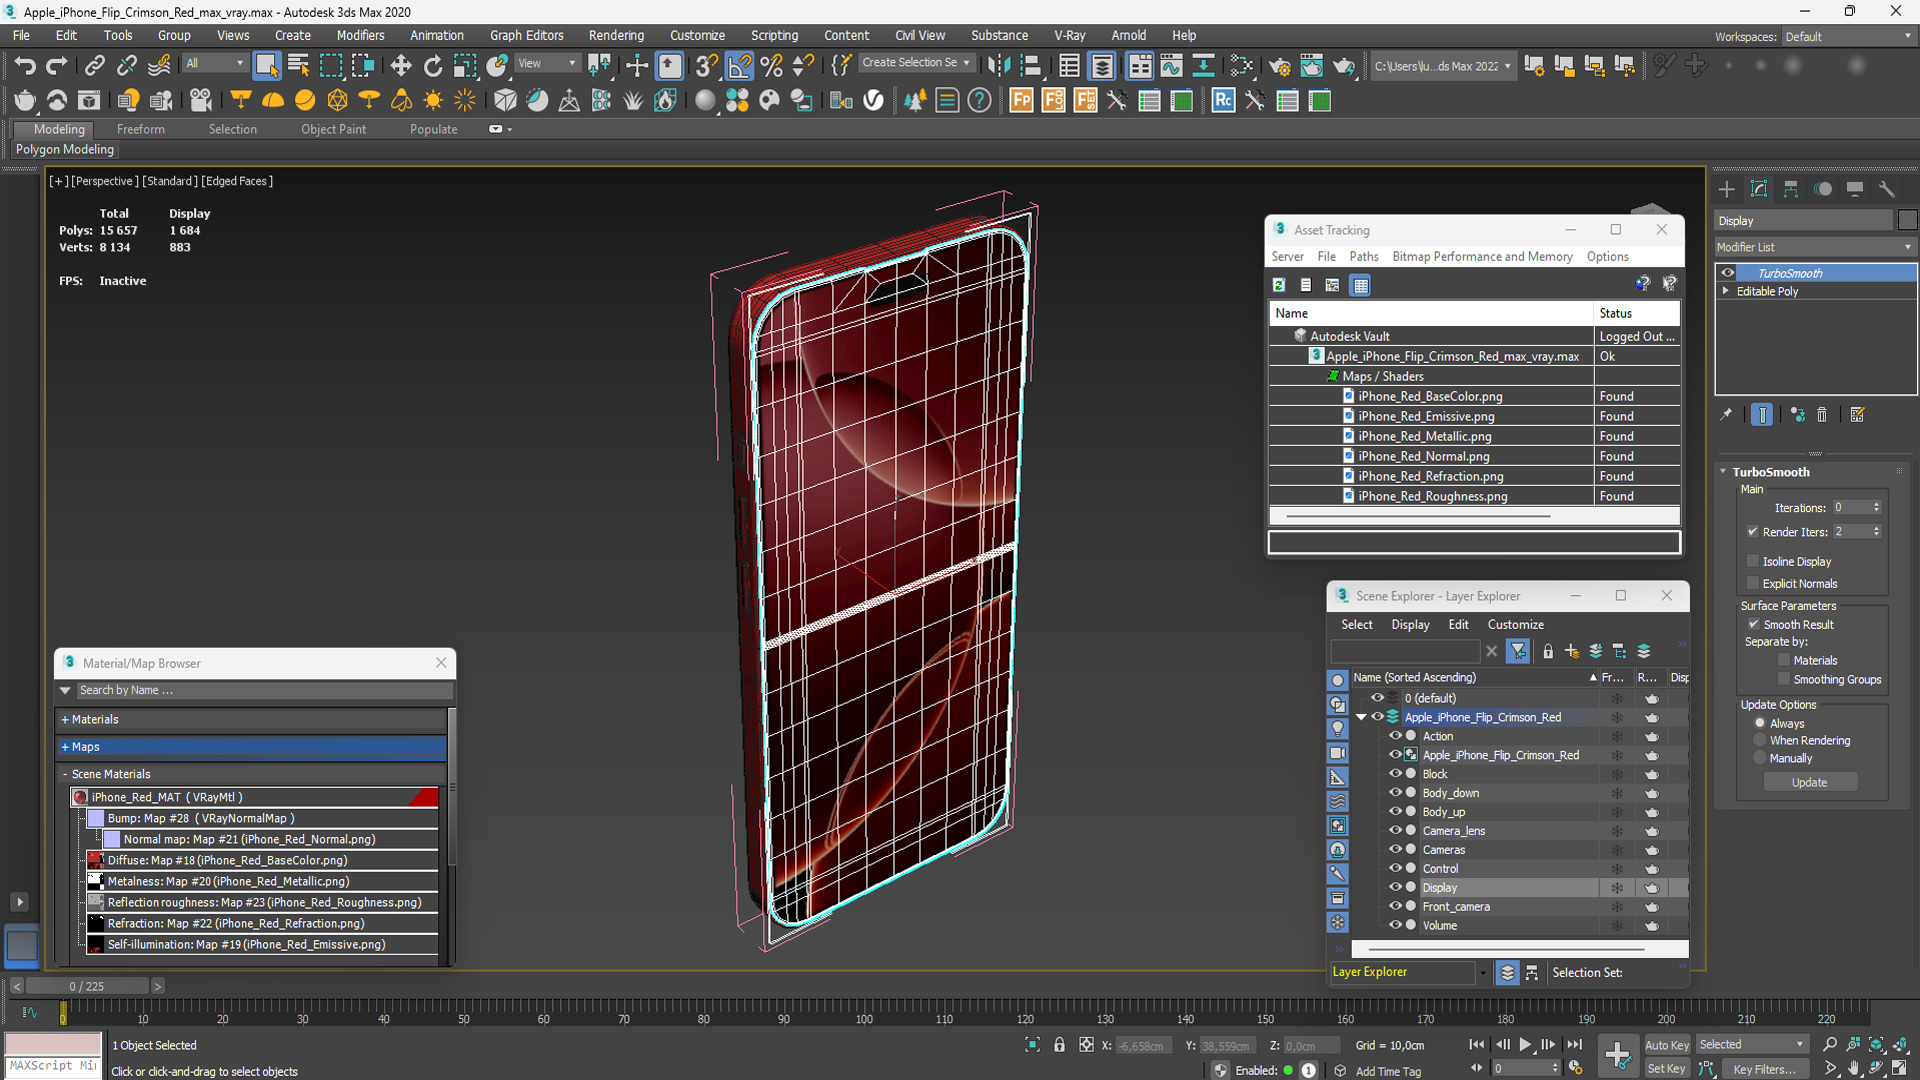Image resolution: width=1920 pixels, height=1080 pixels.
Task: Click the Auto Key button
Action: 1667,1045
